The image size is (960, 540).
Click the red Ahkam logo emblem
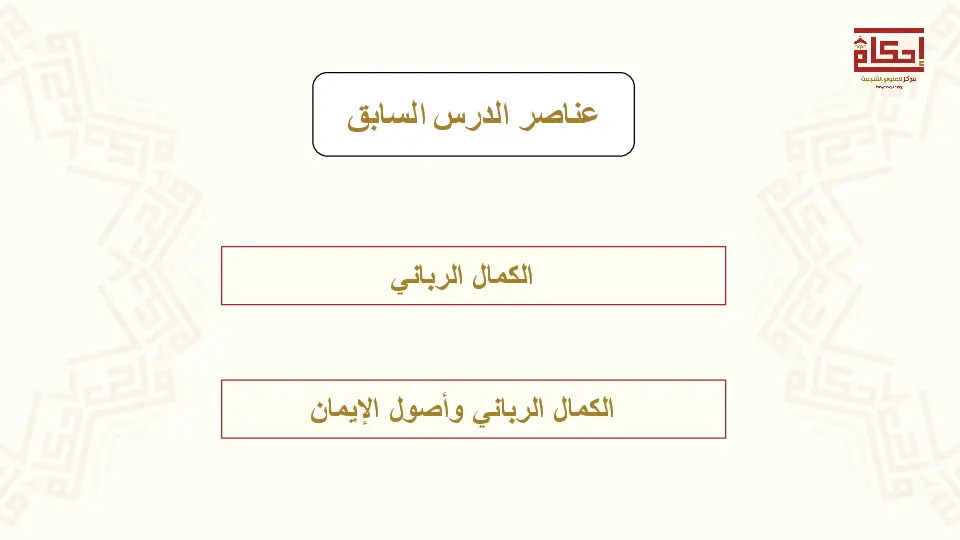point(889,52)
